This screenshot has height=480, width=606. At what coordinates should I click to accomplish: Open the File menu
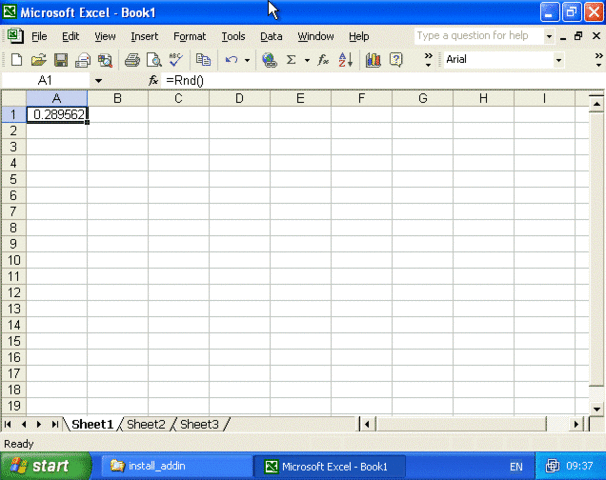pyautogui.click(x=39, y=36)
